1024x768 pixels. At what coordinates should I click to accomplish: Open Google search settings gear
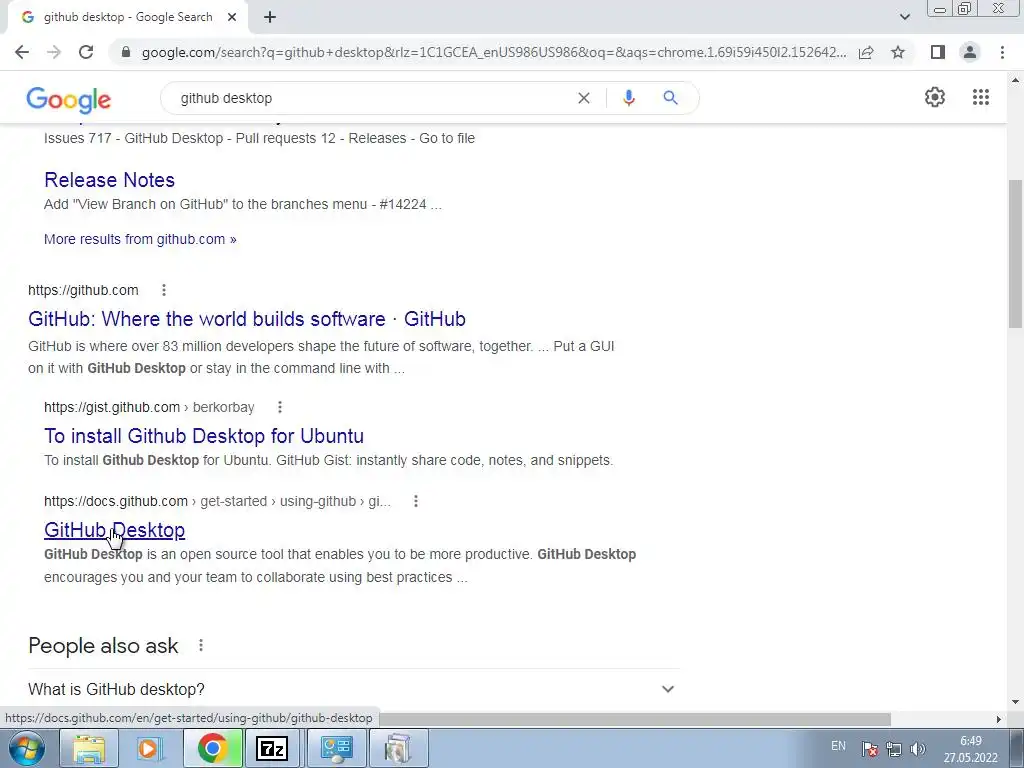(x=935, y=97)
